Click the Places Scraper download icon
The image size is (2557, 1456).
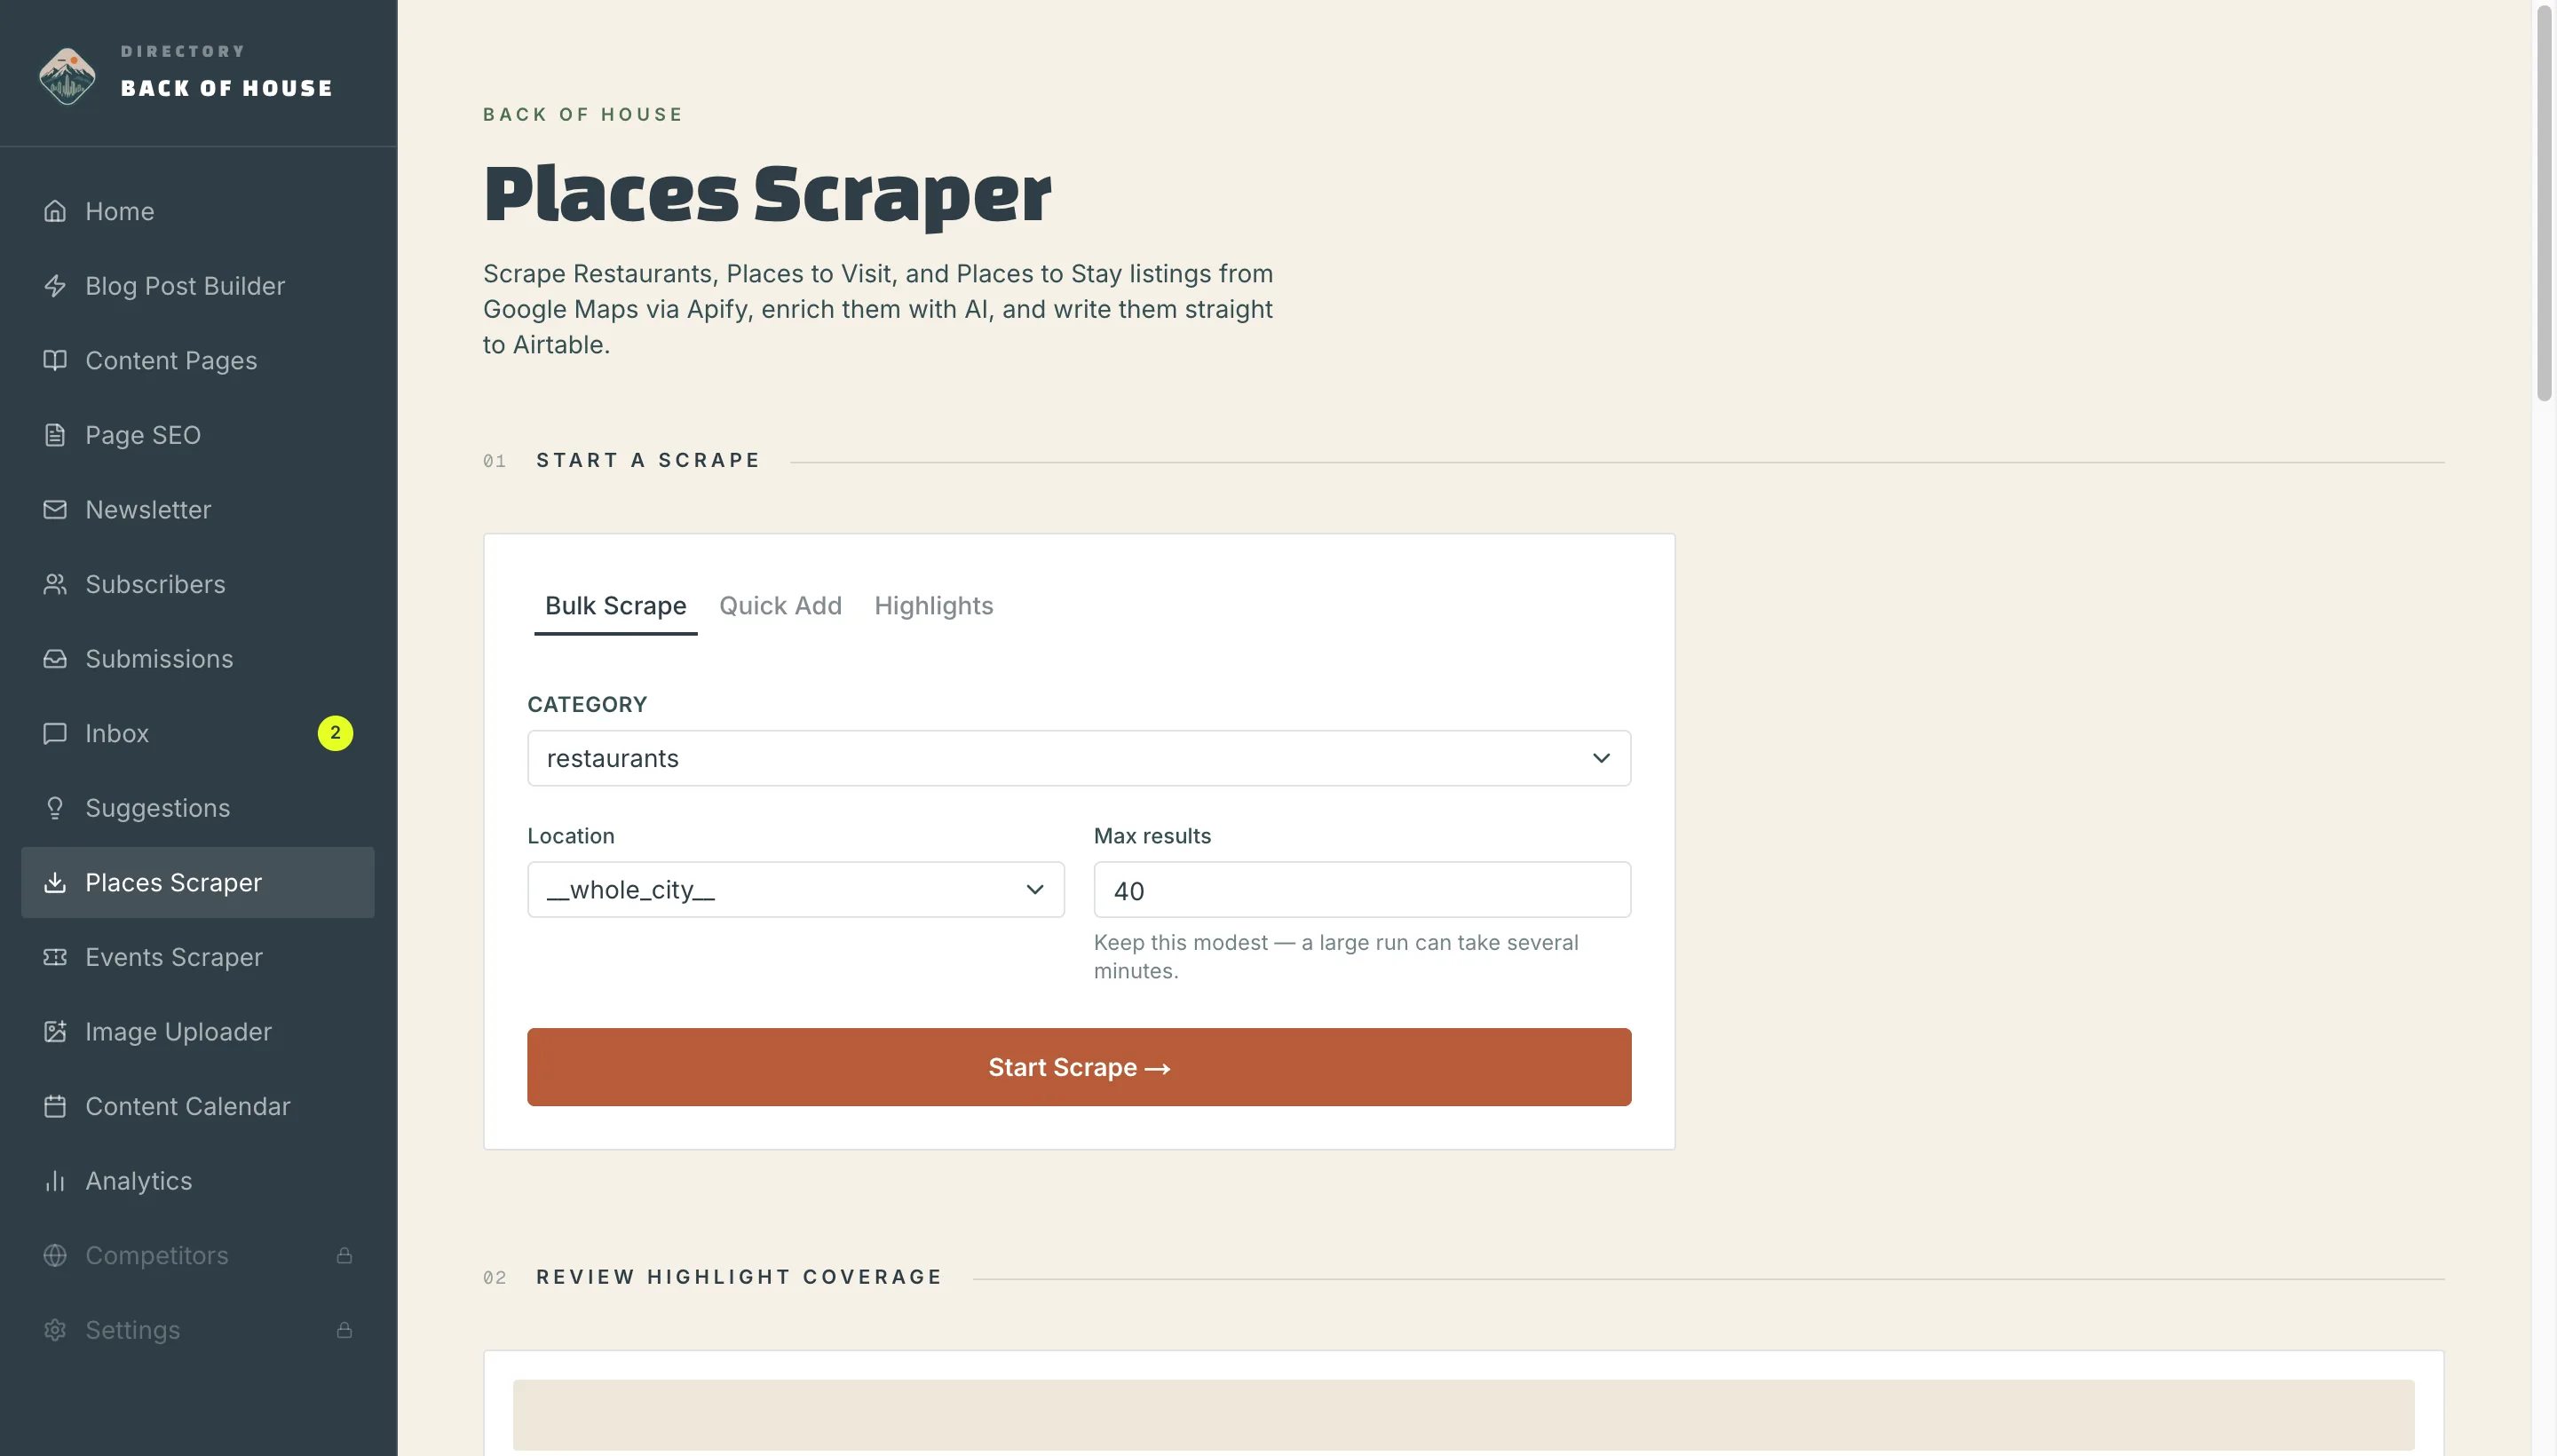55,882
